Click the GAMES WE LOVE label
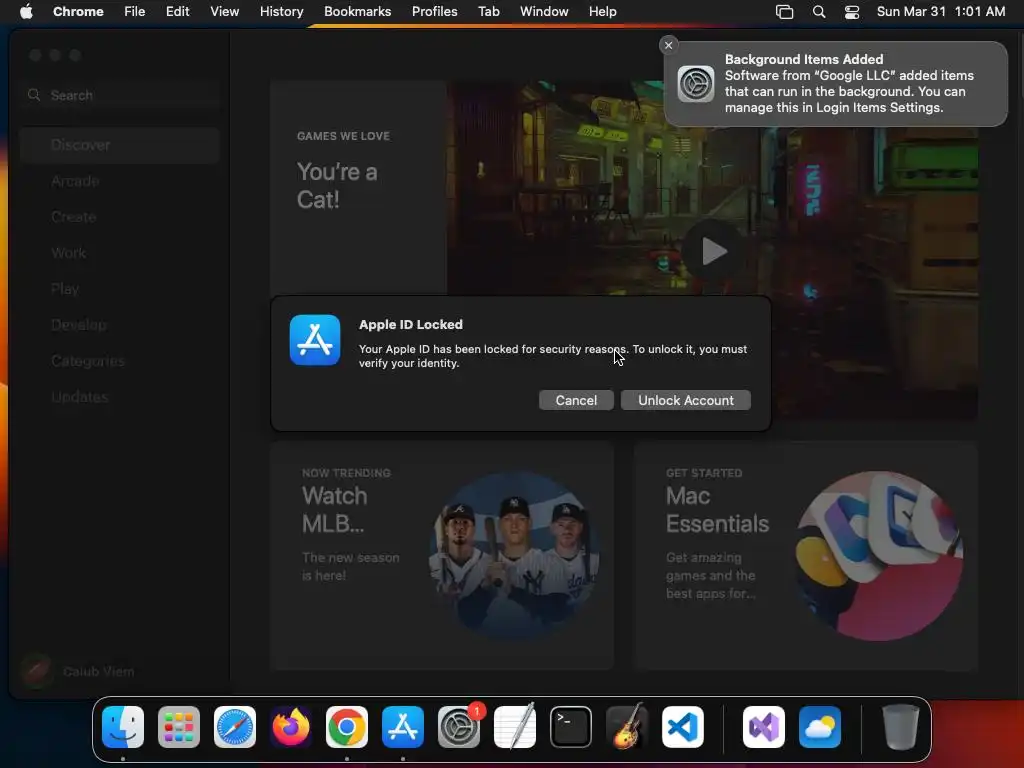1024x768 pixels. point(344,136)
